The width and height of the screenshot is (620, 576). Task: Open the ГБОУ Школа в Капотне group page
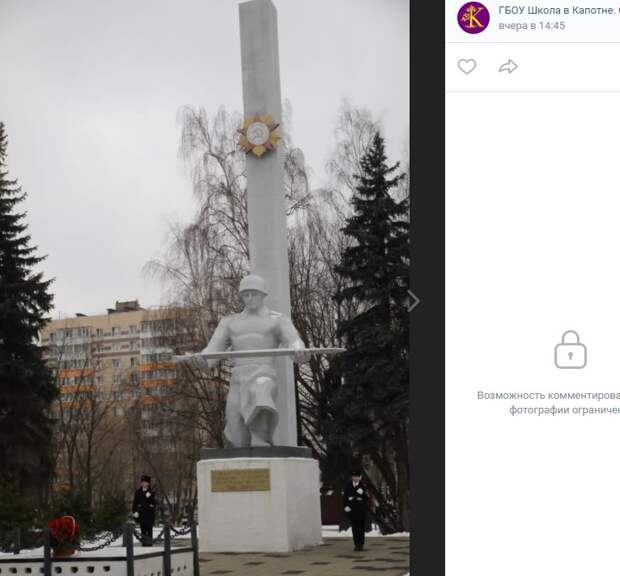pyautogui.click(x=559, y=11)
